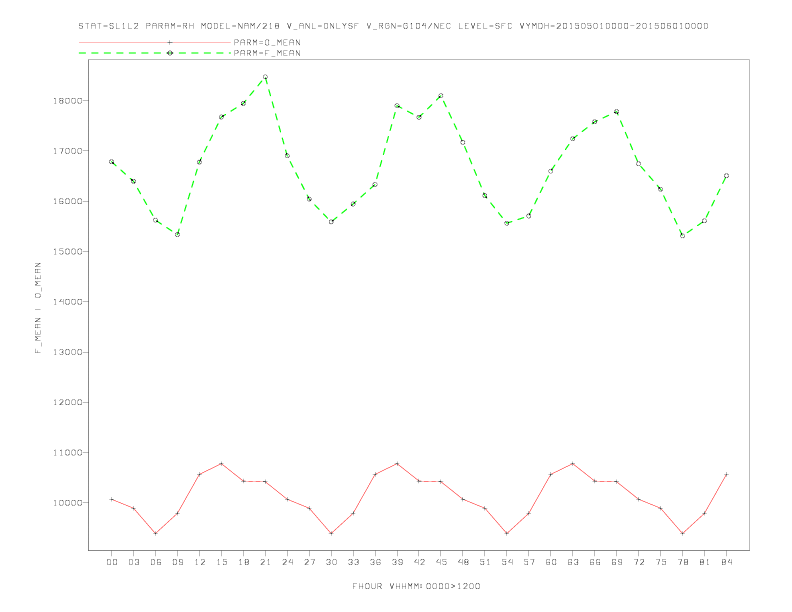Click x-axis tick label 42

click(x=419, y=562)
